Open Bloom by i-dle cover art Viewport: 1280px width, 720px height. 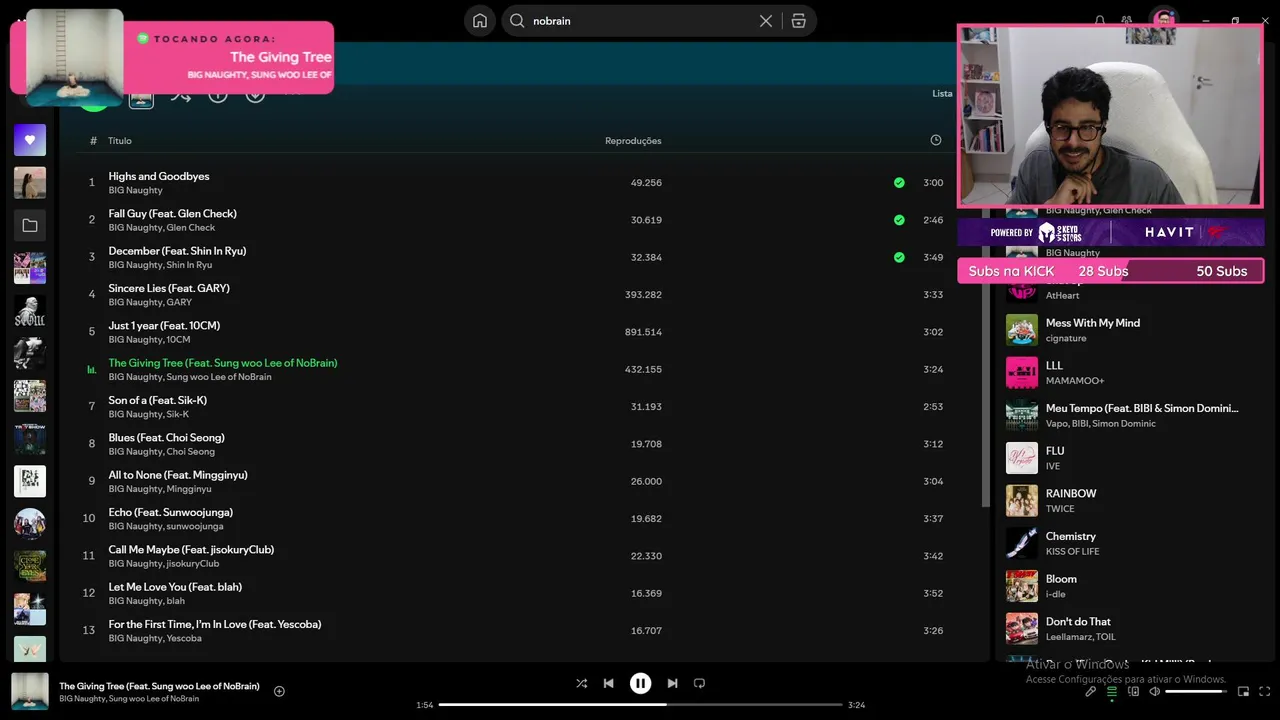1022,586
